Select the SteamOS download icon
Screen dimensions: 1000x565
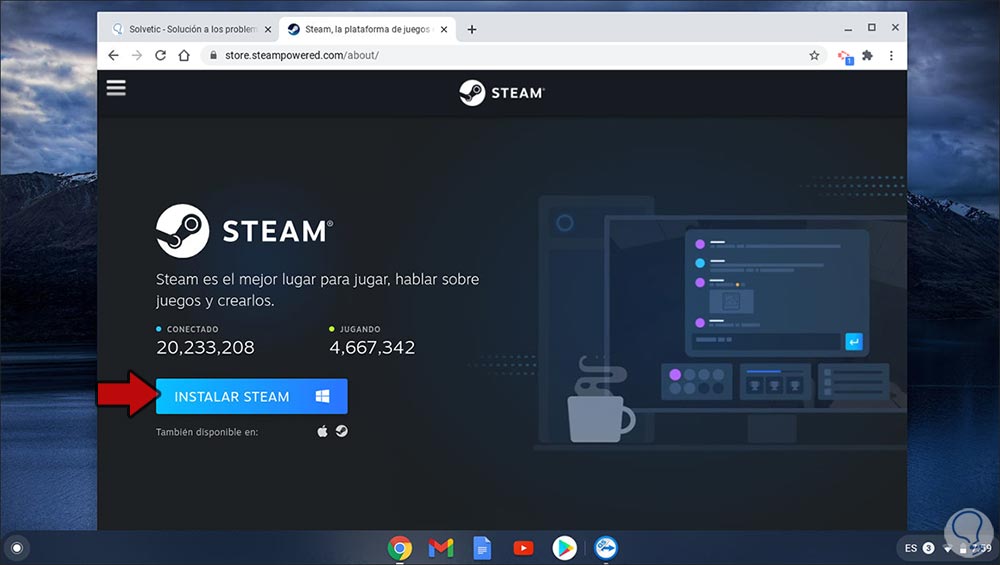pyautogui.click(x=342, y=432)
